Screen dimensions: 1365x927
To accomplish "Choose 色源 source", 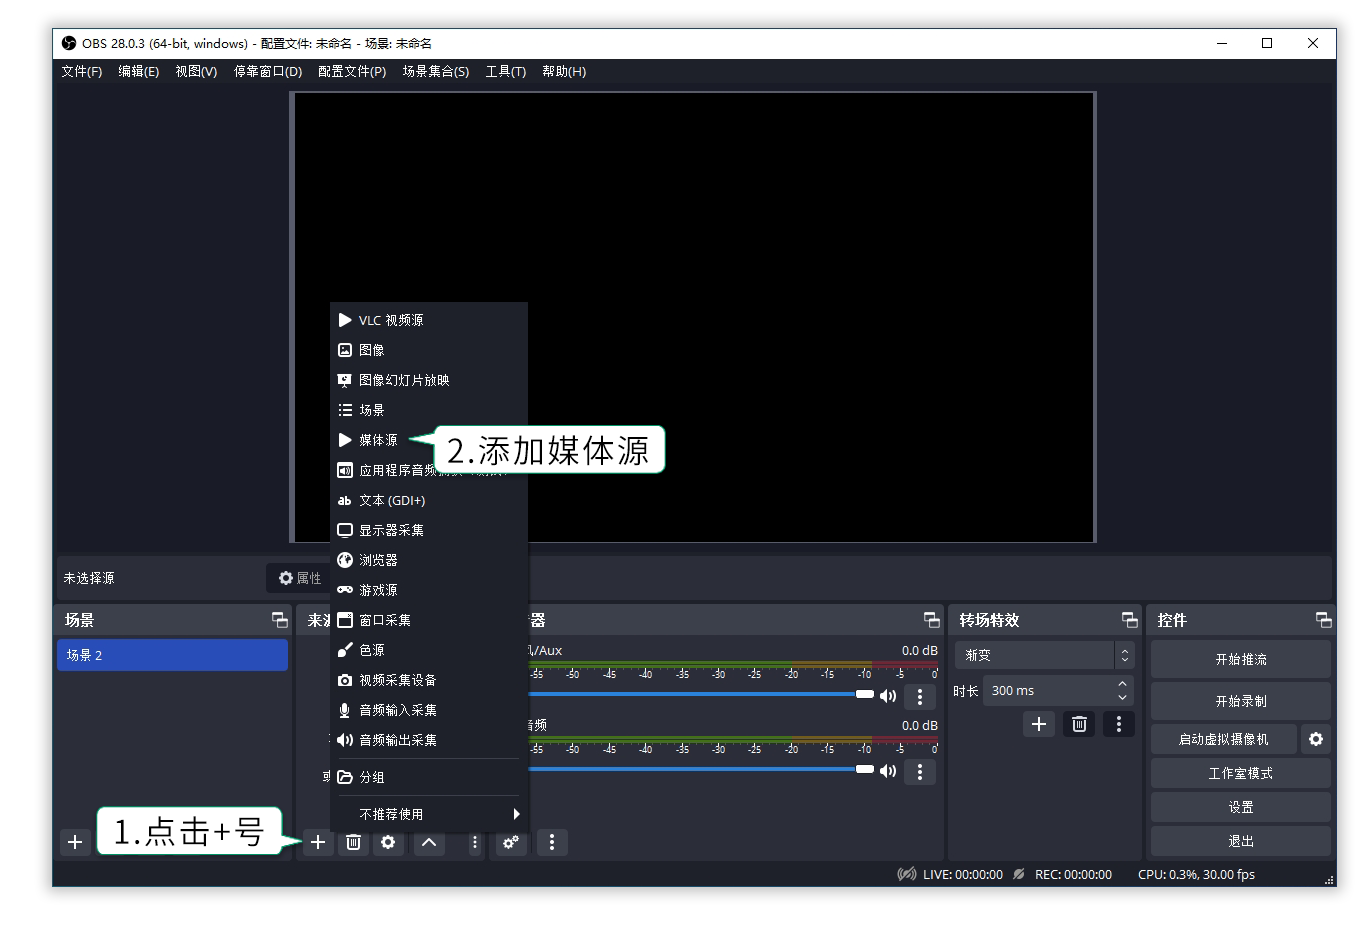I will tap(429, 650).
